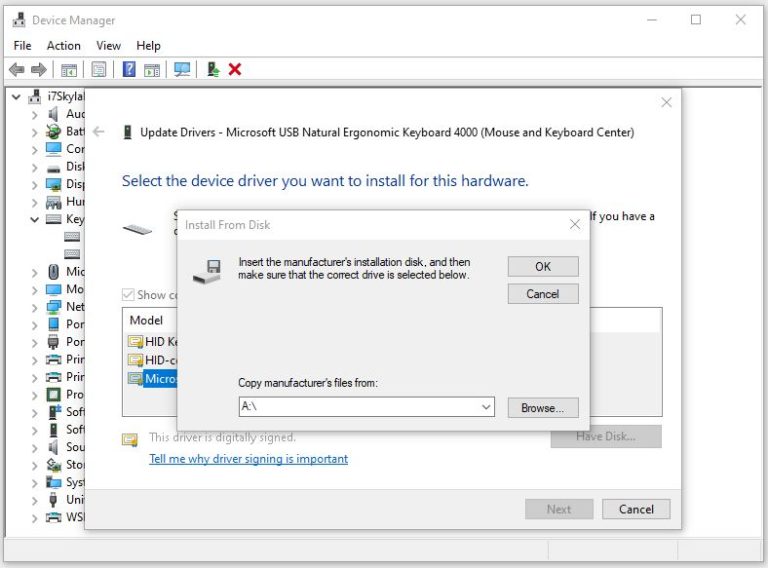Click the Show/Hide console tree icon

[69, 70]
